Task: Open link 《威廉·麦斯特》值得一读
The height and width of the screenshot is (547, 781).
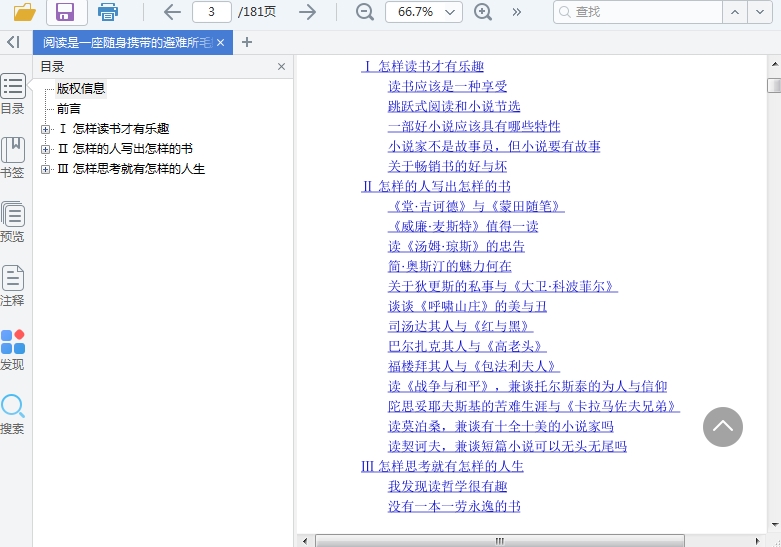Action: [463, 226]
